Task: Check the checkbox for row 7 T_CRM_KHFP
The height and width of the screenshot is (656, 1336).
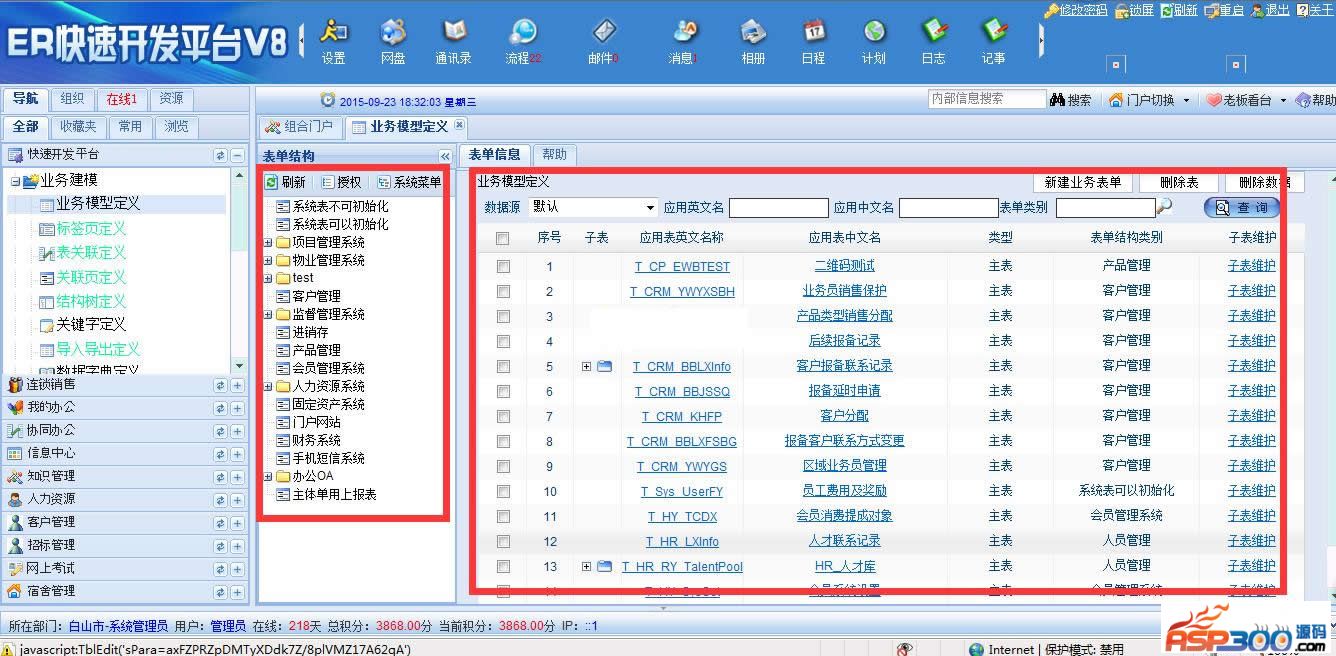Action: point(503,416)
